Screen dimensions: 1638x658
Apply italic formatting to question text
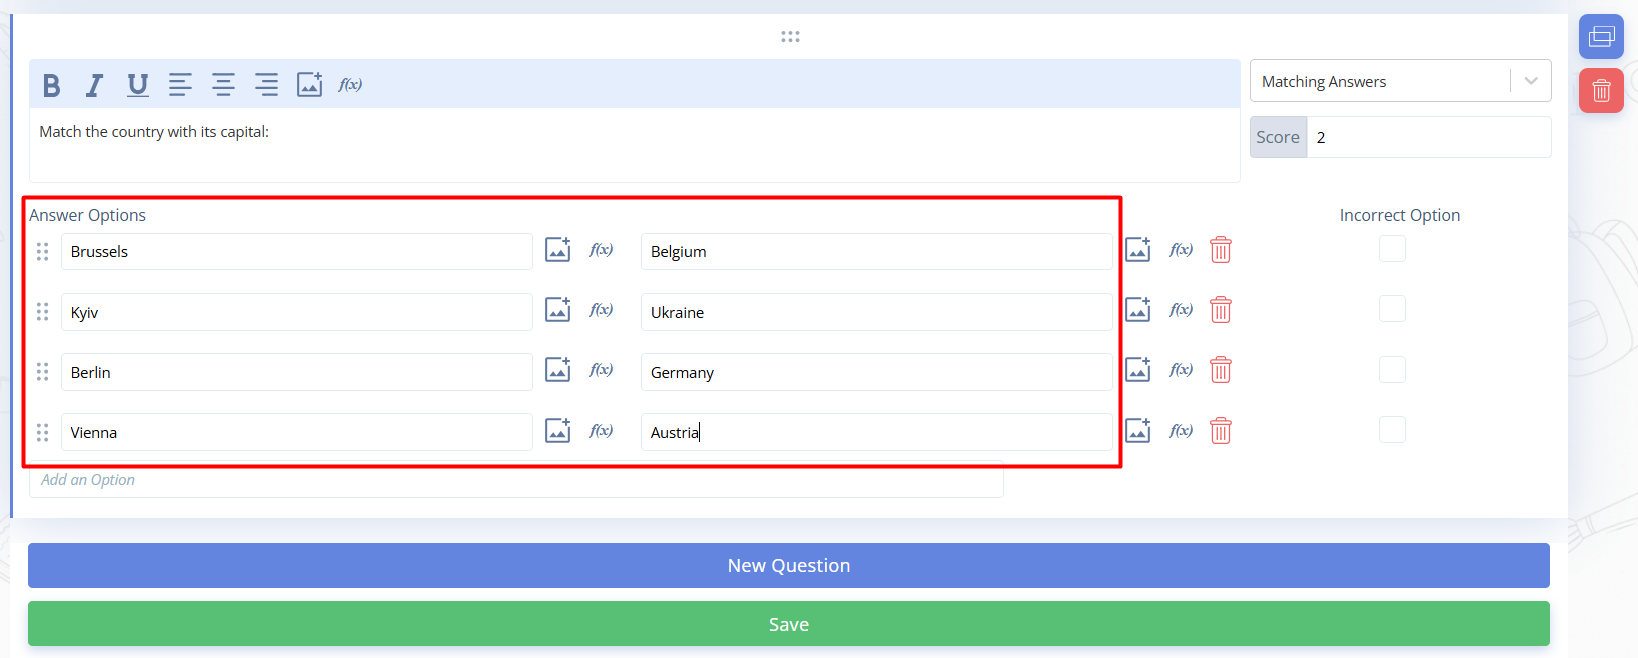pyautogui.click(x=94, y=85)
